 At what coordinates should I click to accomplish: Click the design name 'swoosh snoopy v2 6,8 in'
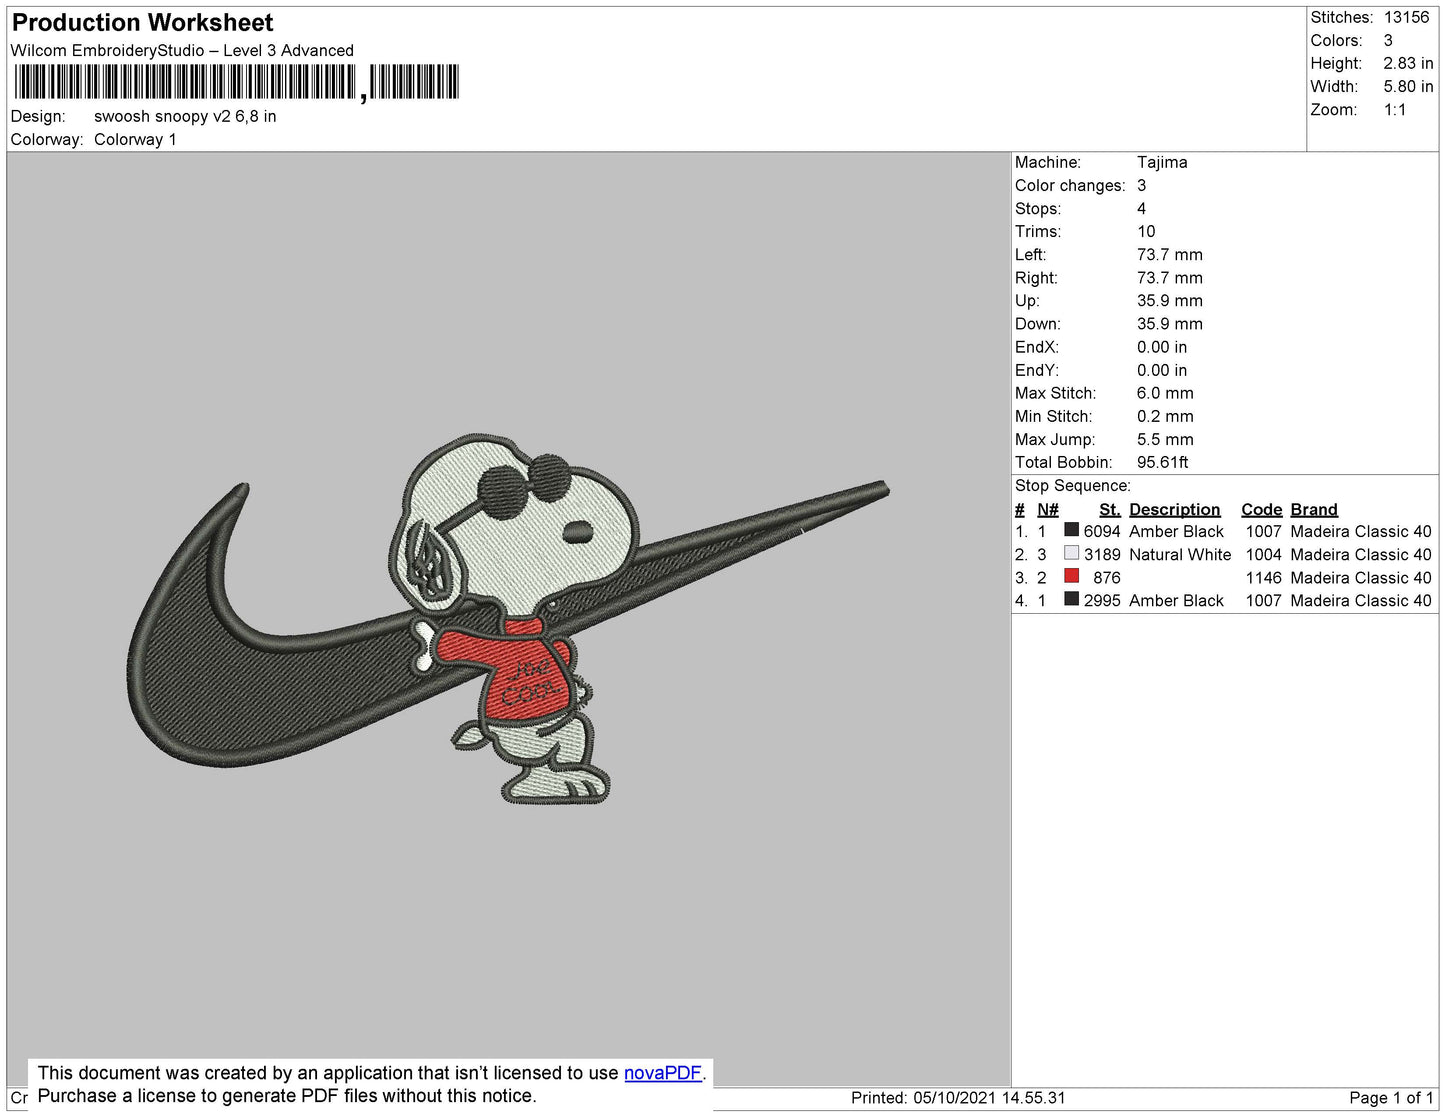tap(185, 116)
